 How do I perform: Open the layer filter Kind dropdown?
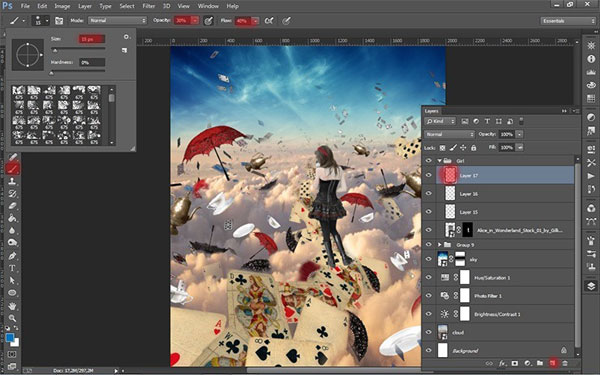coord(440,121)
